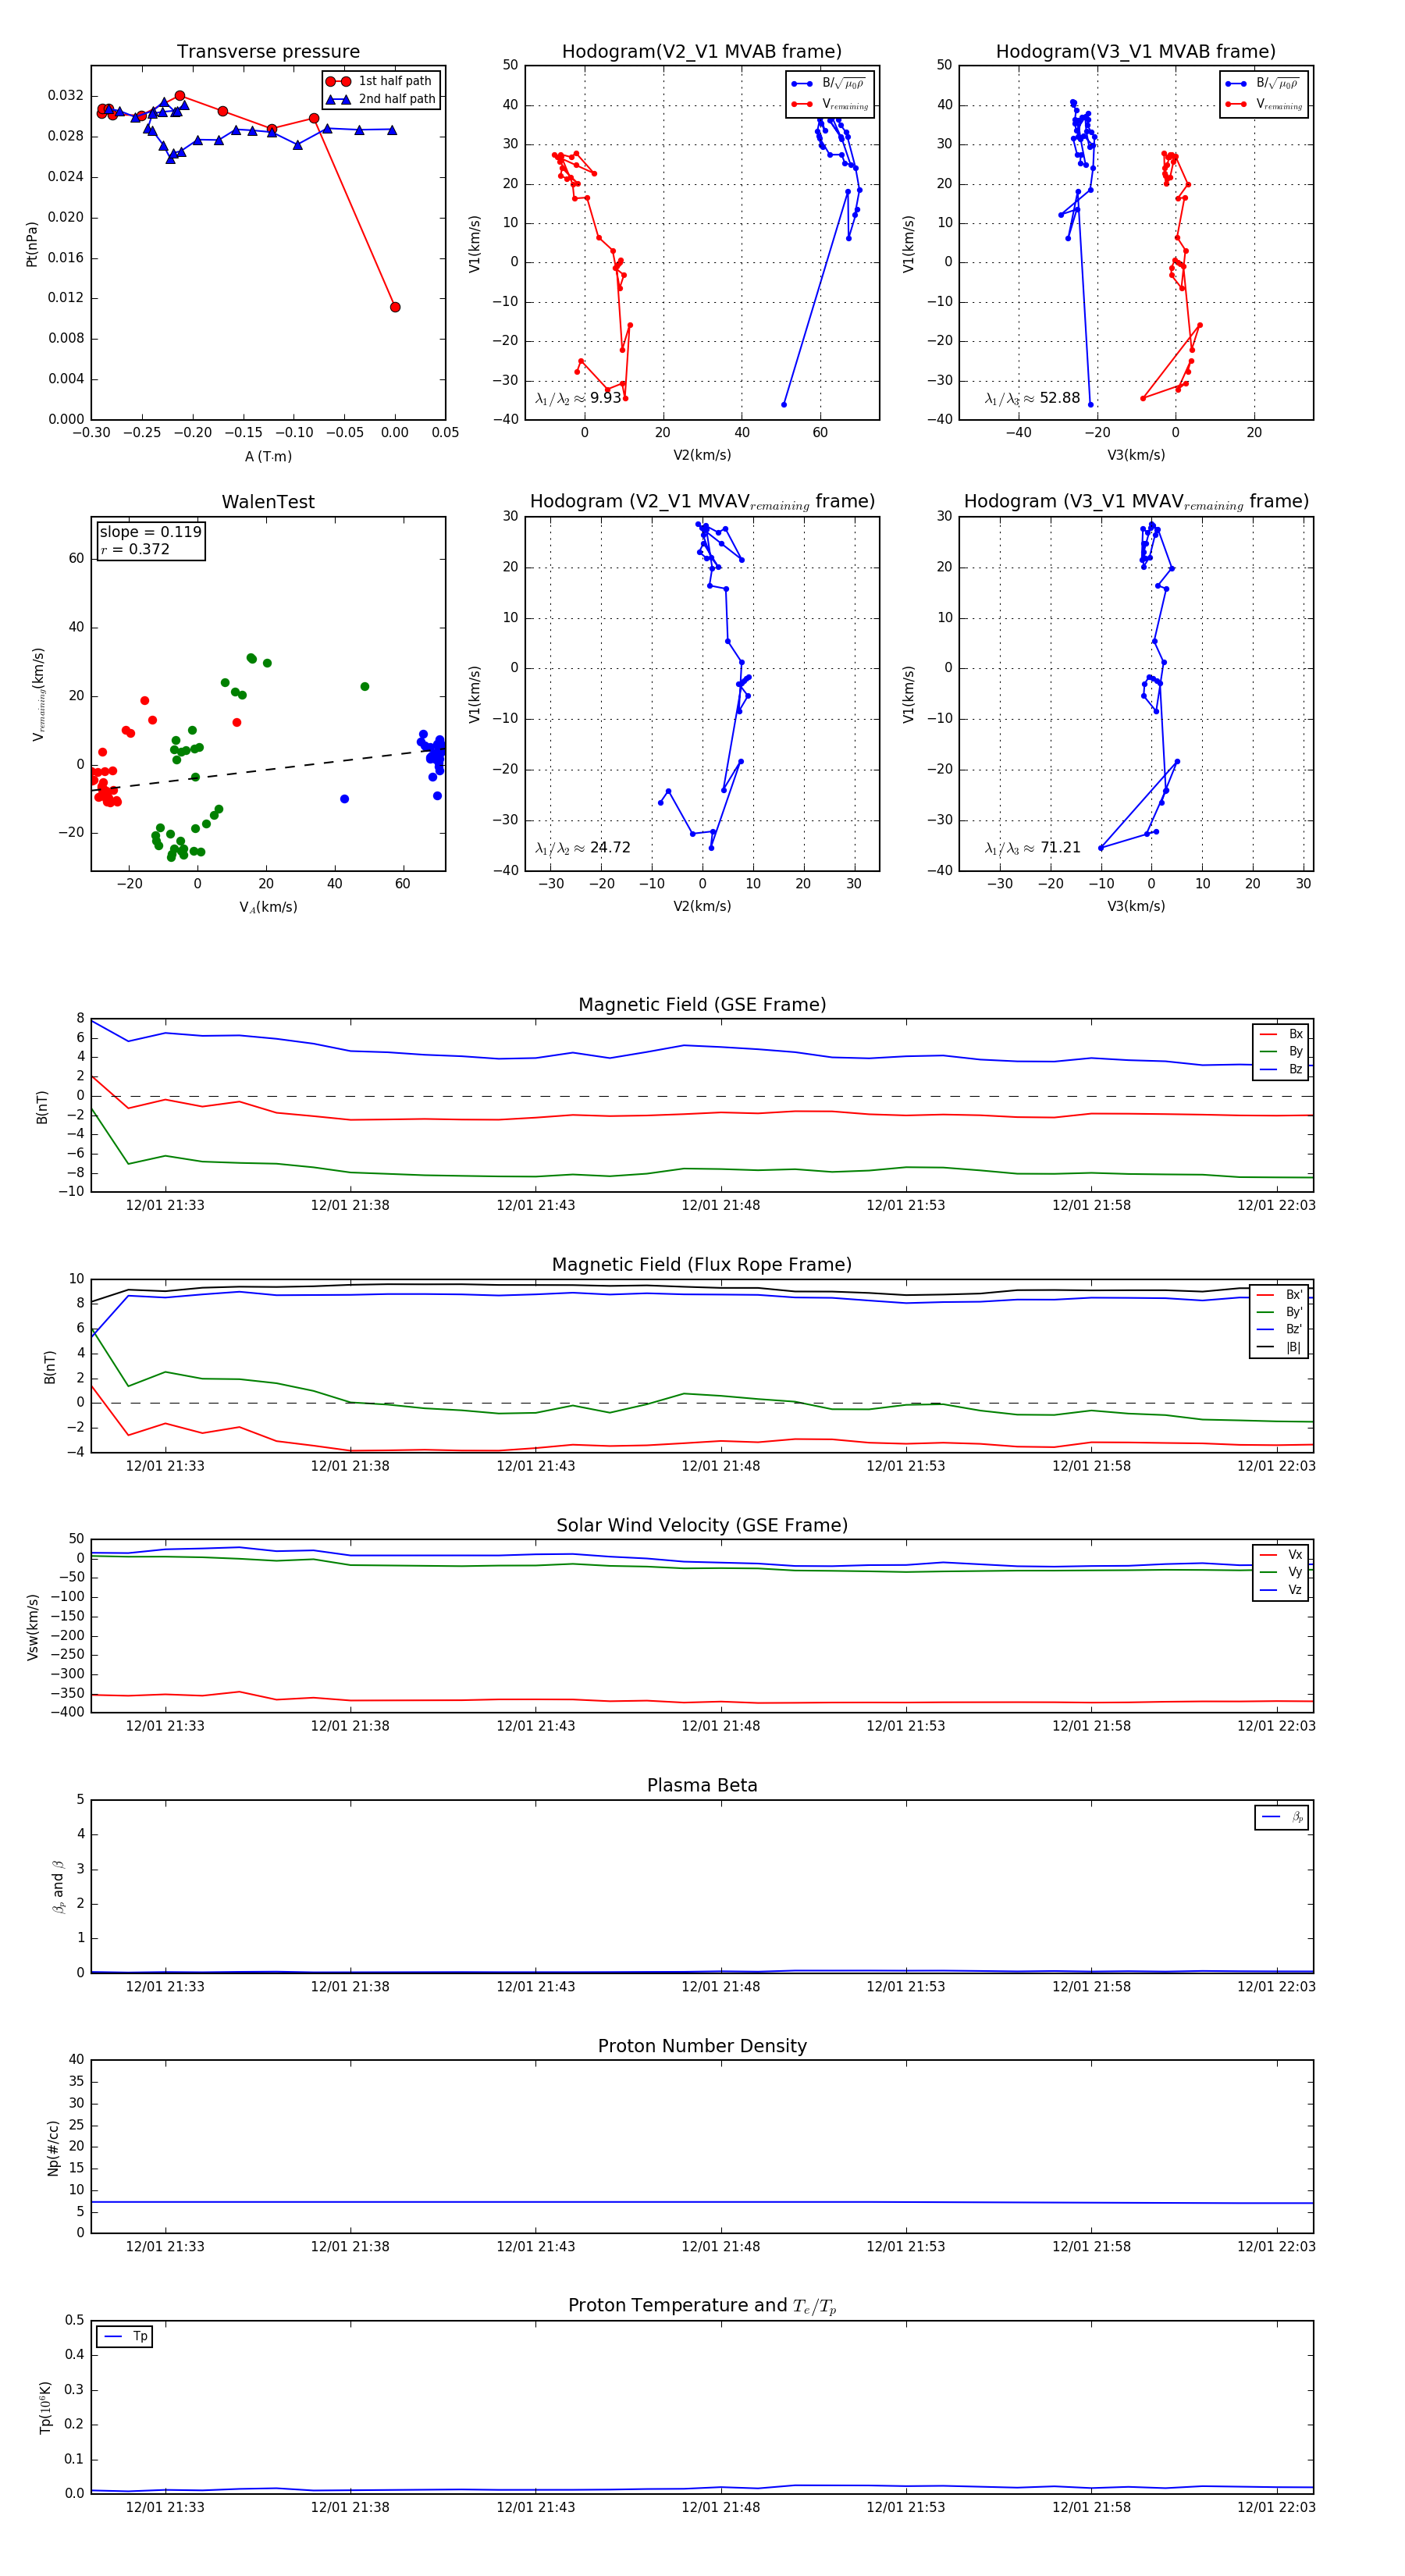1405x2576 pixels.
Task: Click 'Magnetic Field (GSE Frame)' title
Action: (702, 1005)
